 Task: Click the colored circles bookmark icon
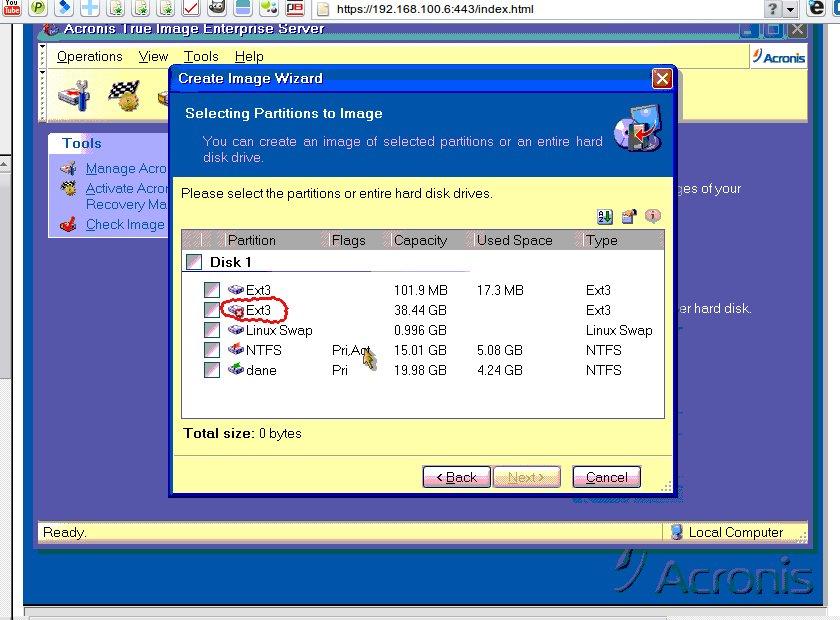click(x=268, y=8)
